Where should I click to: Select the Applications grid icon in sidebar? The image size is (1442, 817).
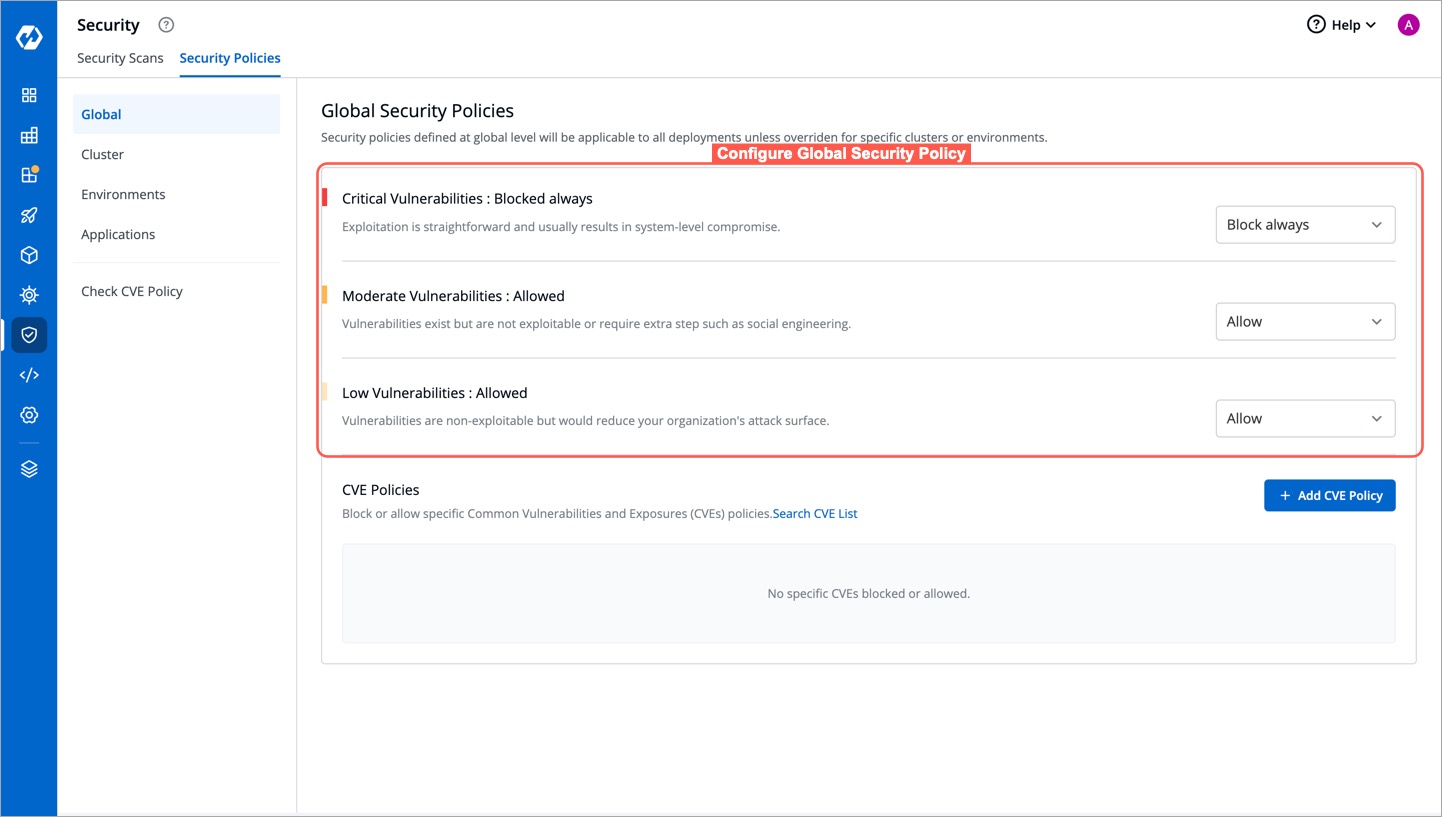29,95
